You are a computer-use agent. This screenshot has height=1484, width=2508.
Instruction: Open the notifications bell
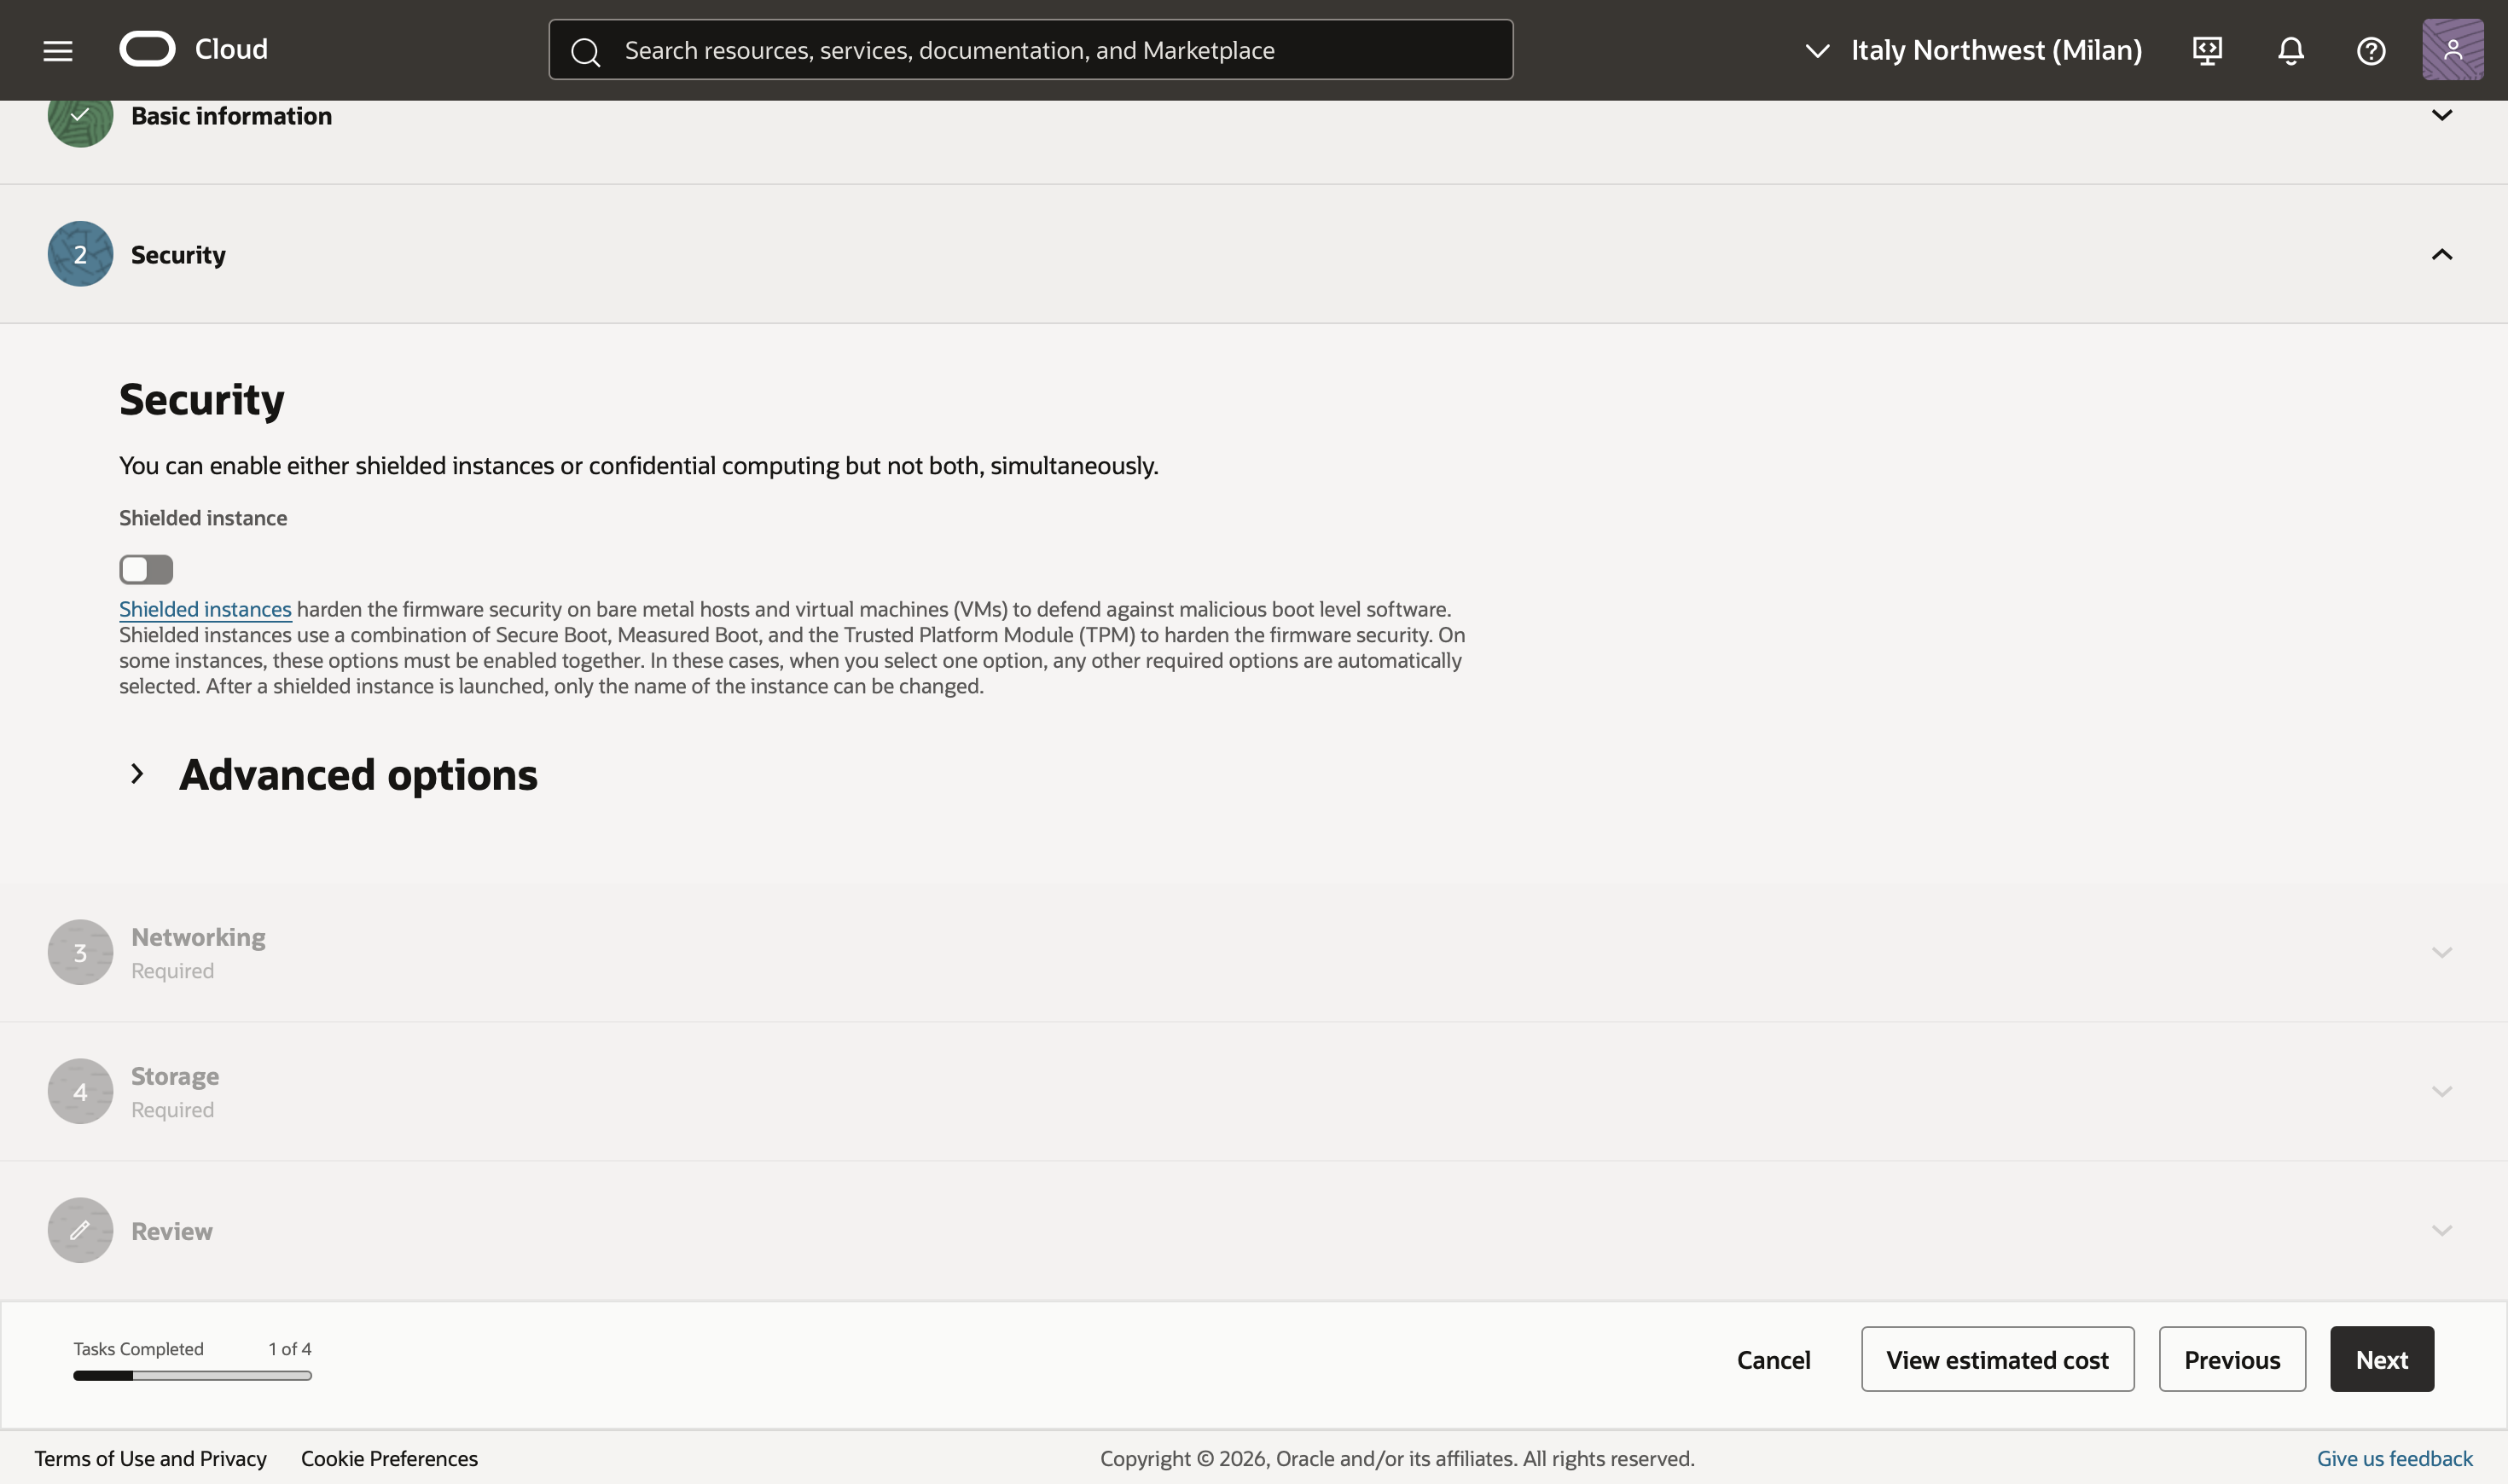point(2290,50)
